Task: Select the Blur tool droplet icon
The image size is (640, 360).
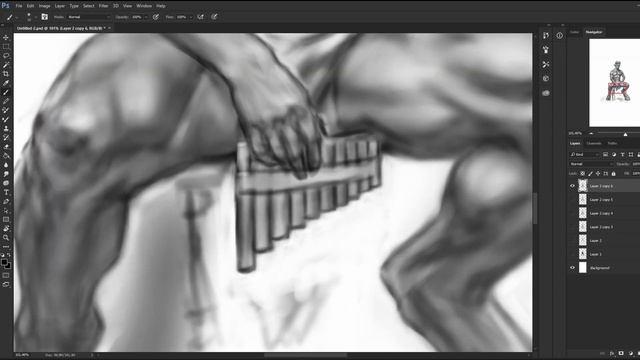Action: coord(6,165)
